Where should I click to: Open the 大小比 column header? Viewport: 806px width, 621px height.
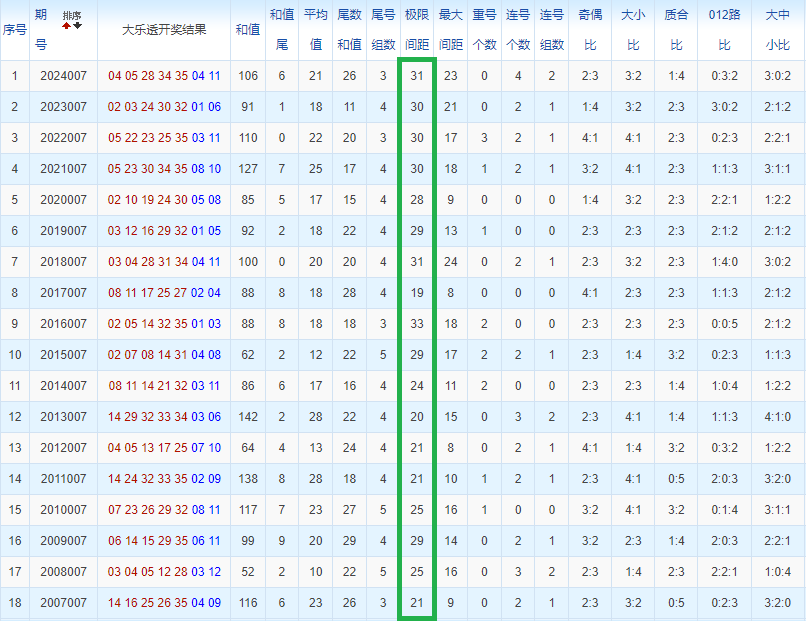(633, 30)
